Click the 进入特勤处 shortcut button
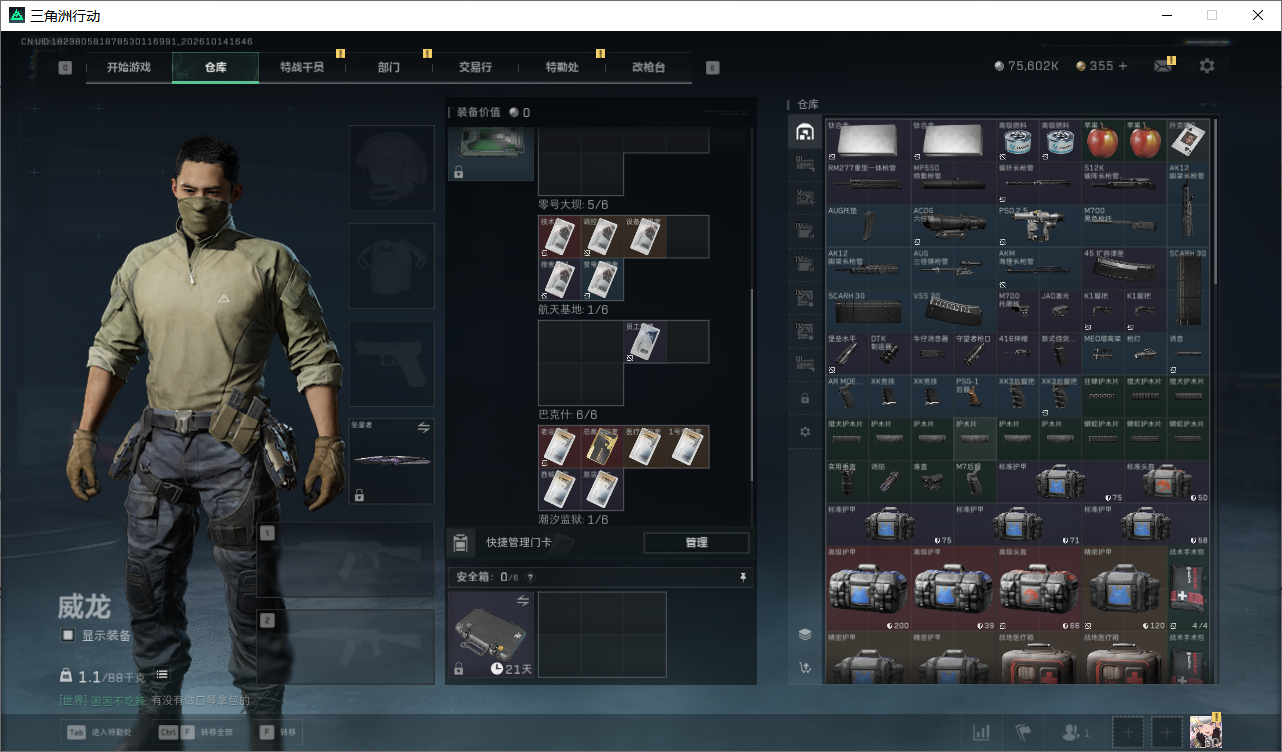The height and width of the screenshot is (752, 1282). point(101,733)
